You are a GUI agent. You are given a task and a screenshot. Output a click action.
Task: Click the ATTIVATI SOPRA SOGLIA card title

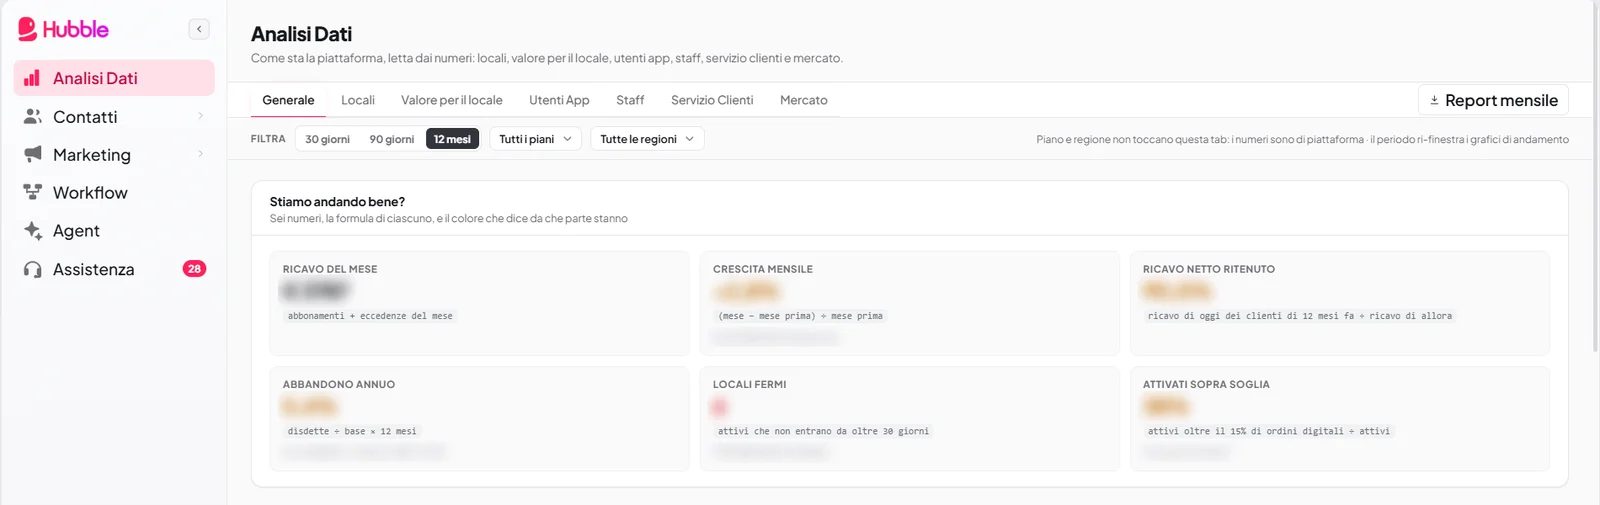1206,384
